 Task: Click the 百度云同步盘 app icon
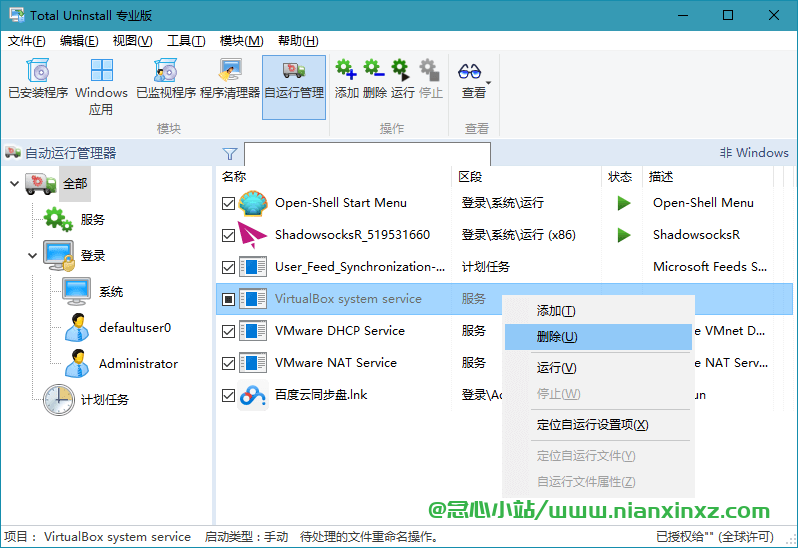pos(253,395)
